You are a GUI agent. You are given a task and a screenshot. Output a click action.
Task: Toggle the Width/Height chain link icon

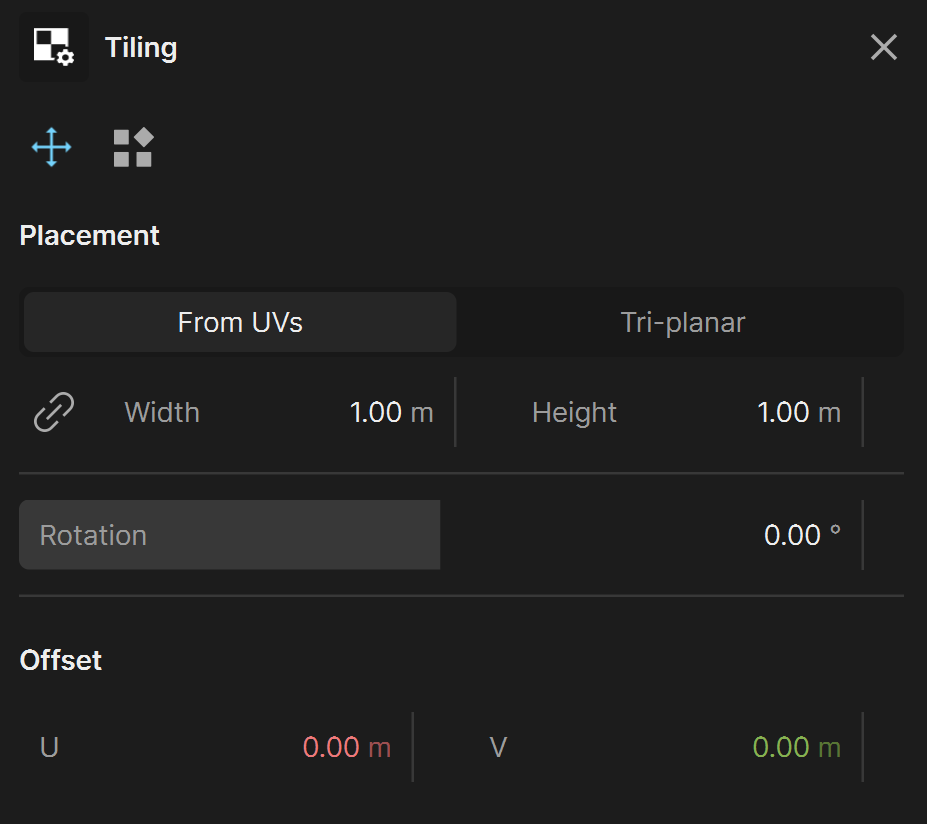[x=54, y=412]
